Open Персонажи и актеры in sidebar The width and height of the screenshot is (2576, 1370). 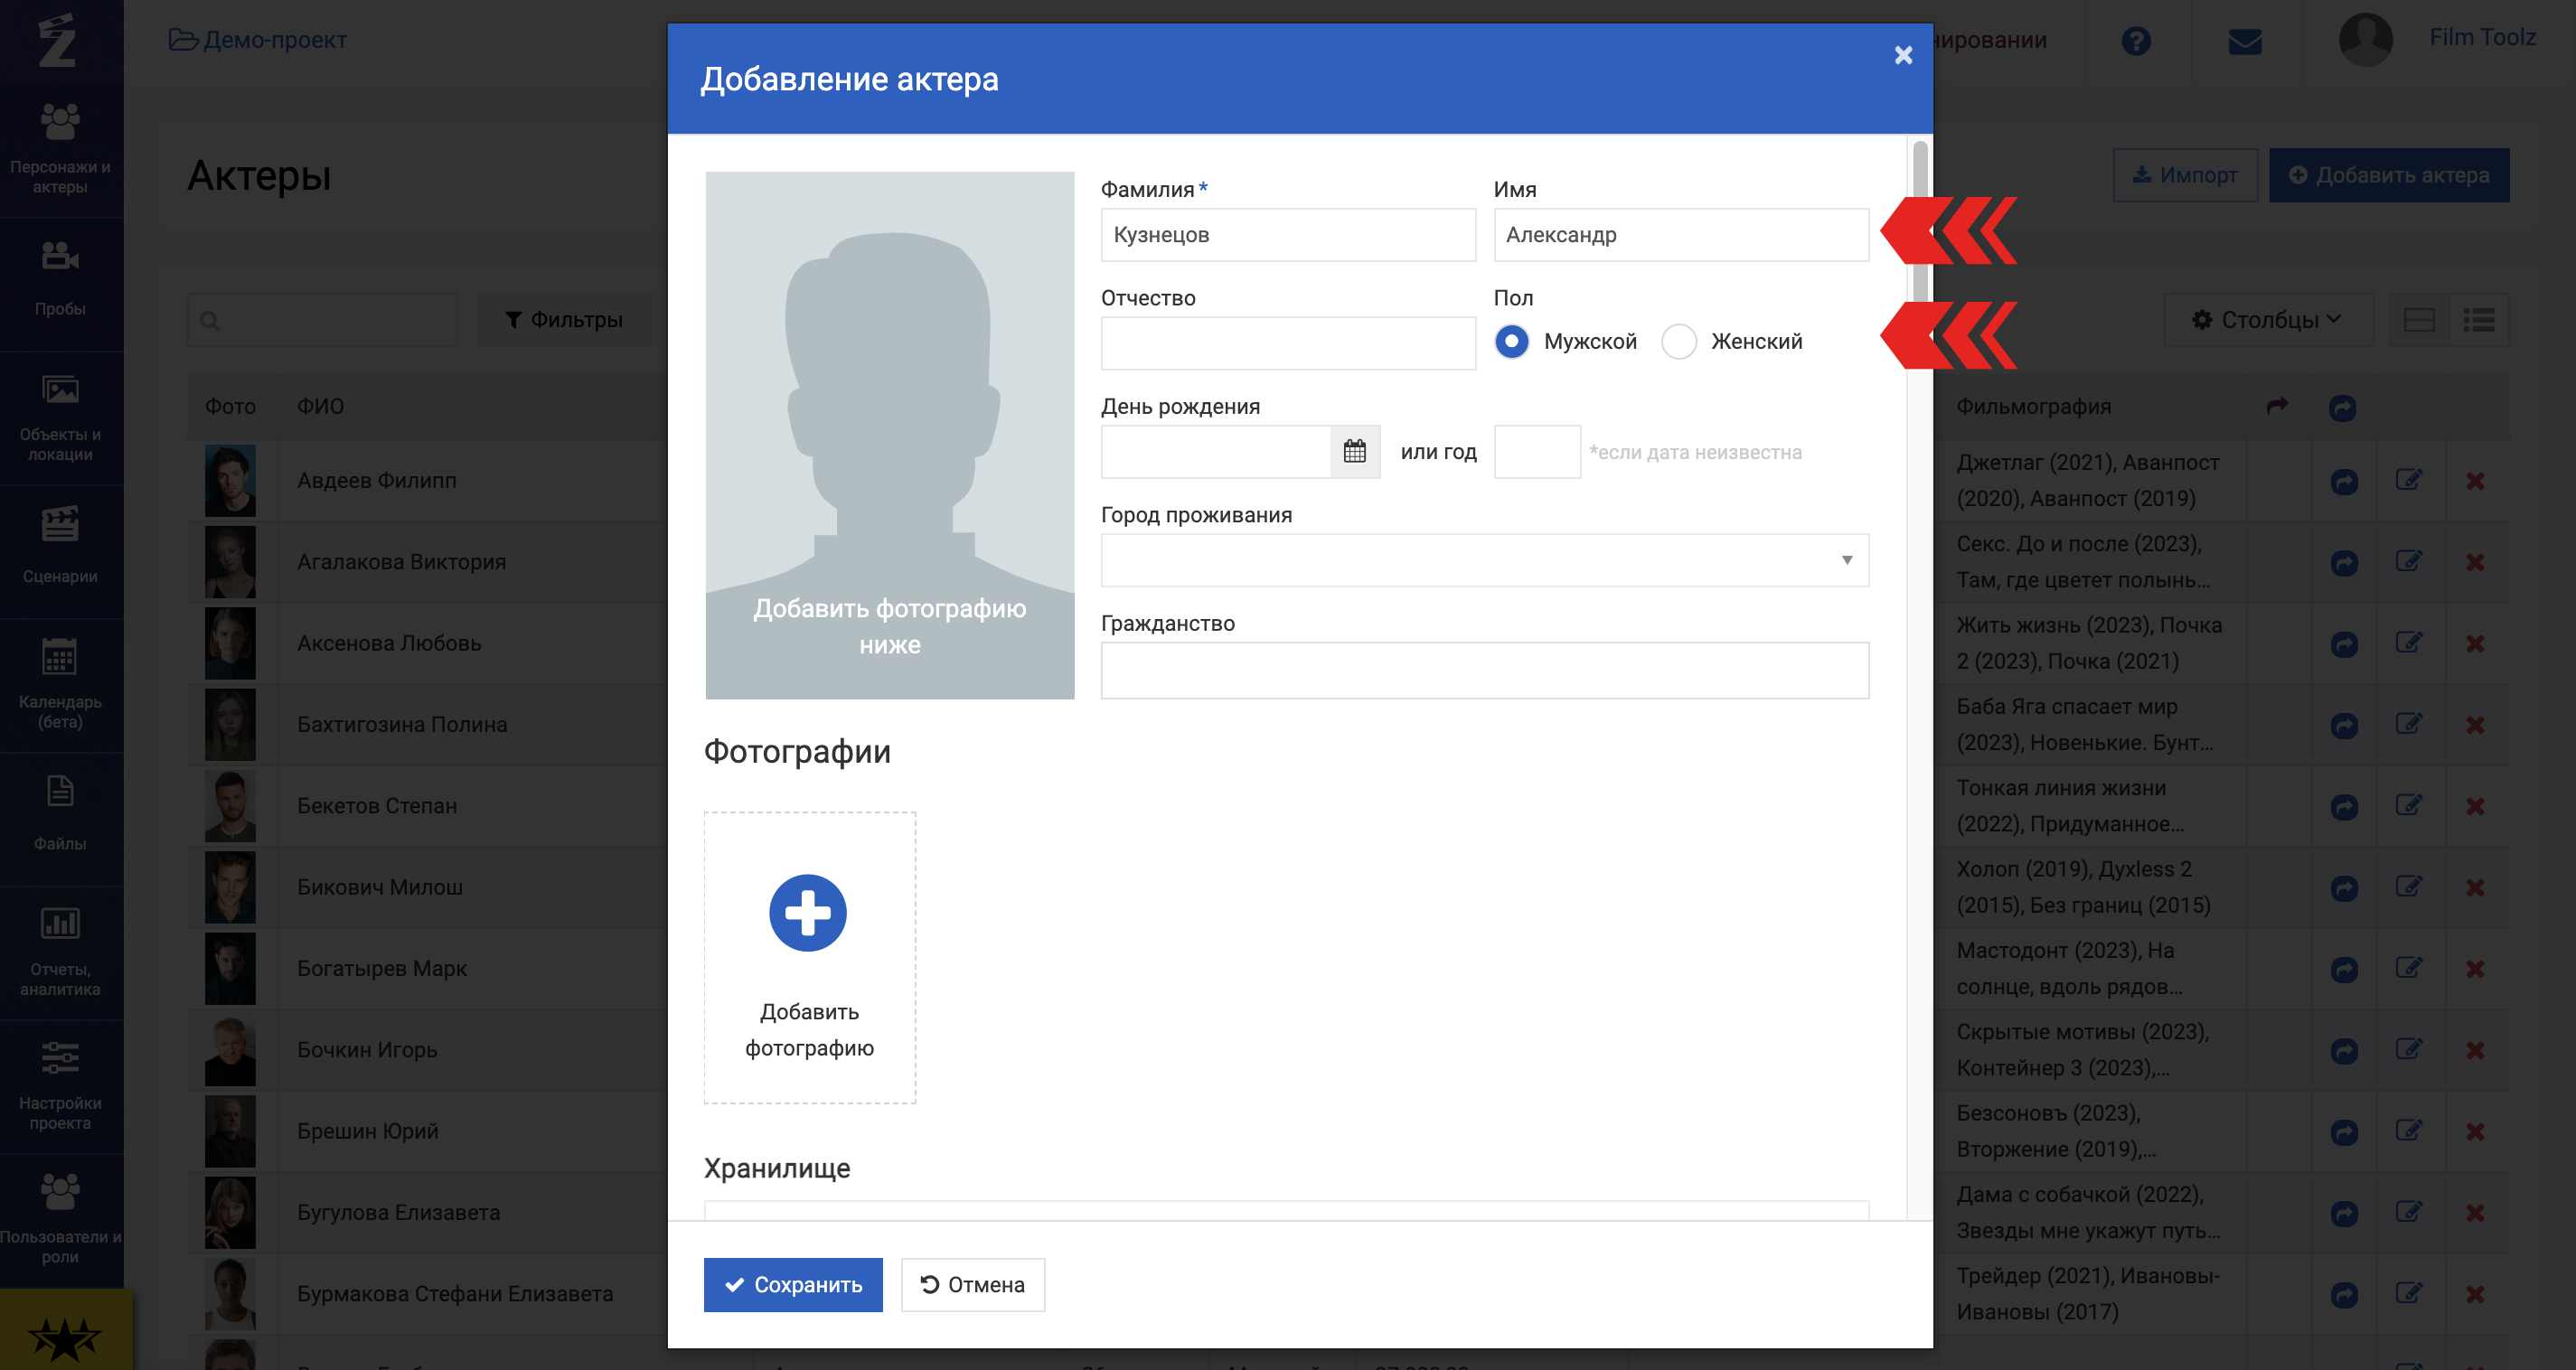(x=60, y=150)
